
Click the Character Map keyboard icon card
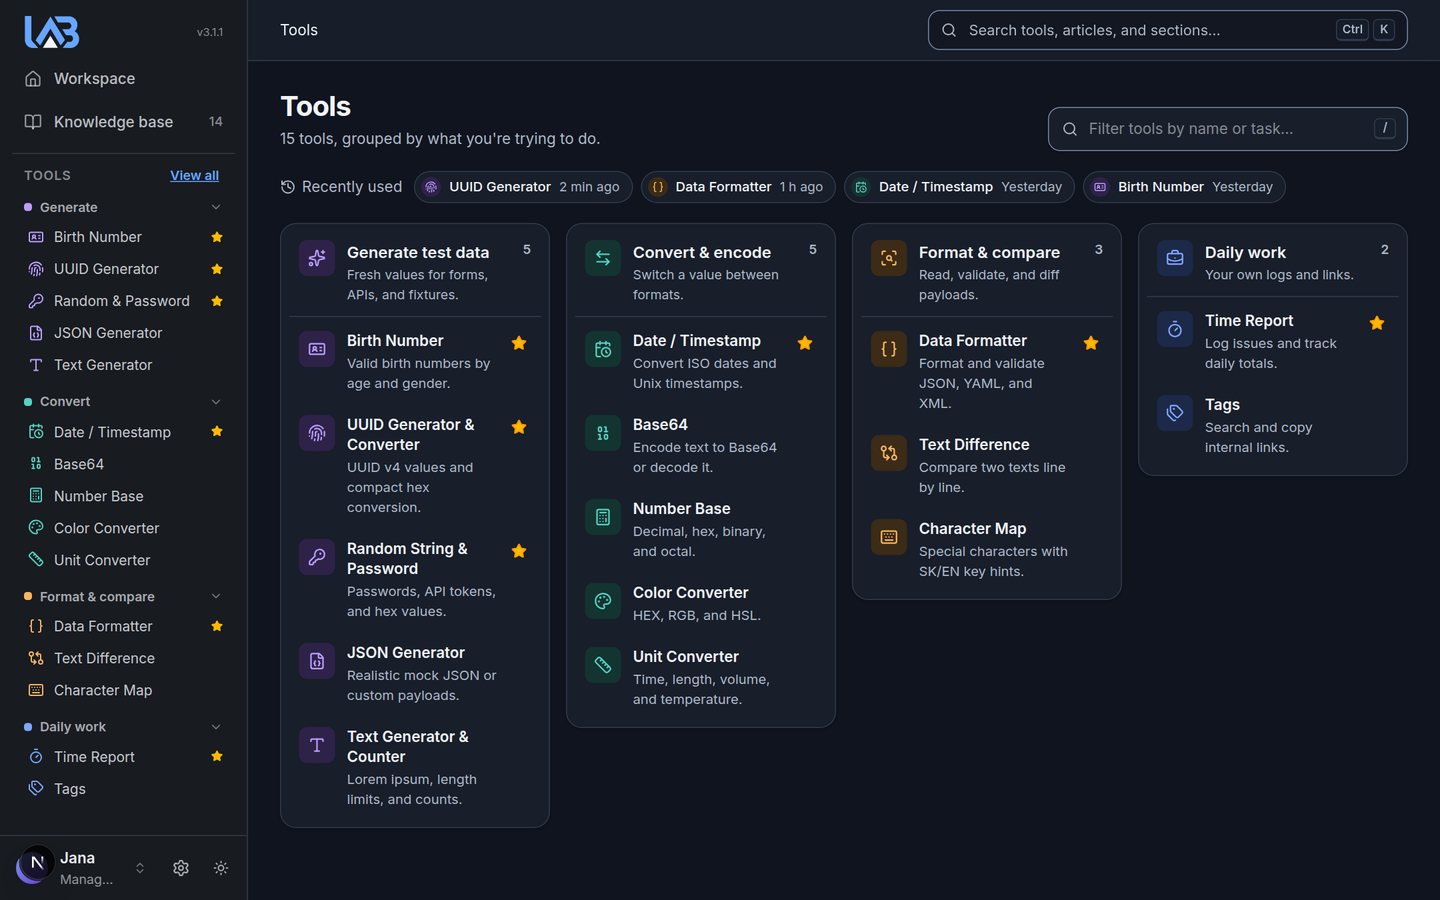point(889,537)
